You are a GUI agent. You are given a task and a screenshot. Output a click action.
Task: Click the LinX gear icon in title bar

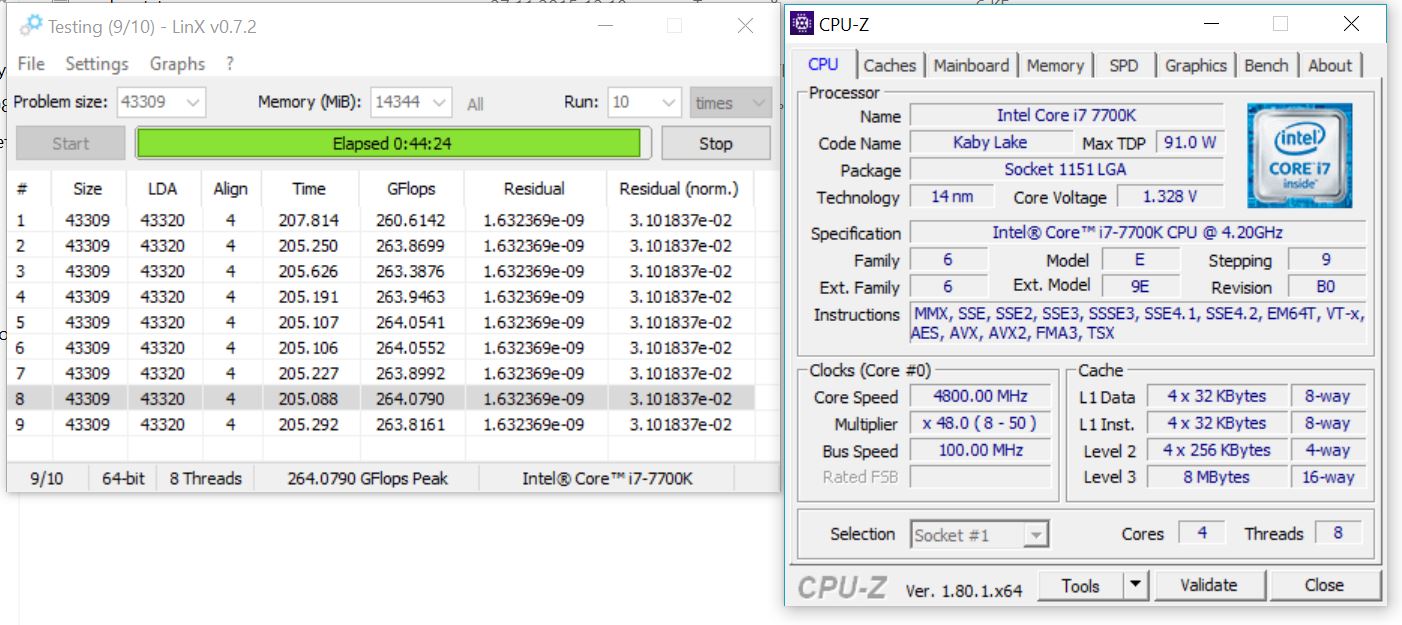point(31,26)
